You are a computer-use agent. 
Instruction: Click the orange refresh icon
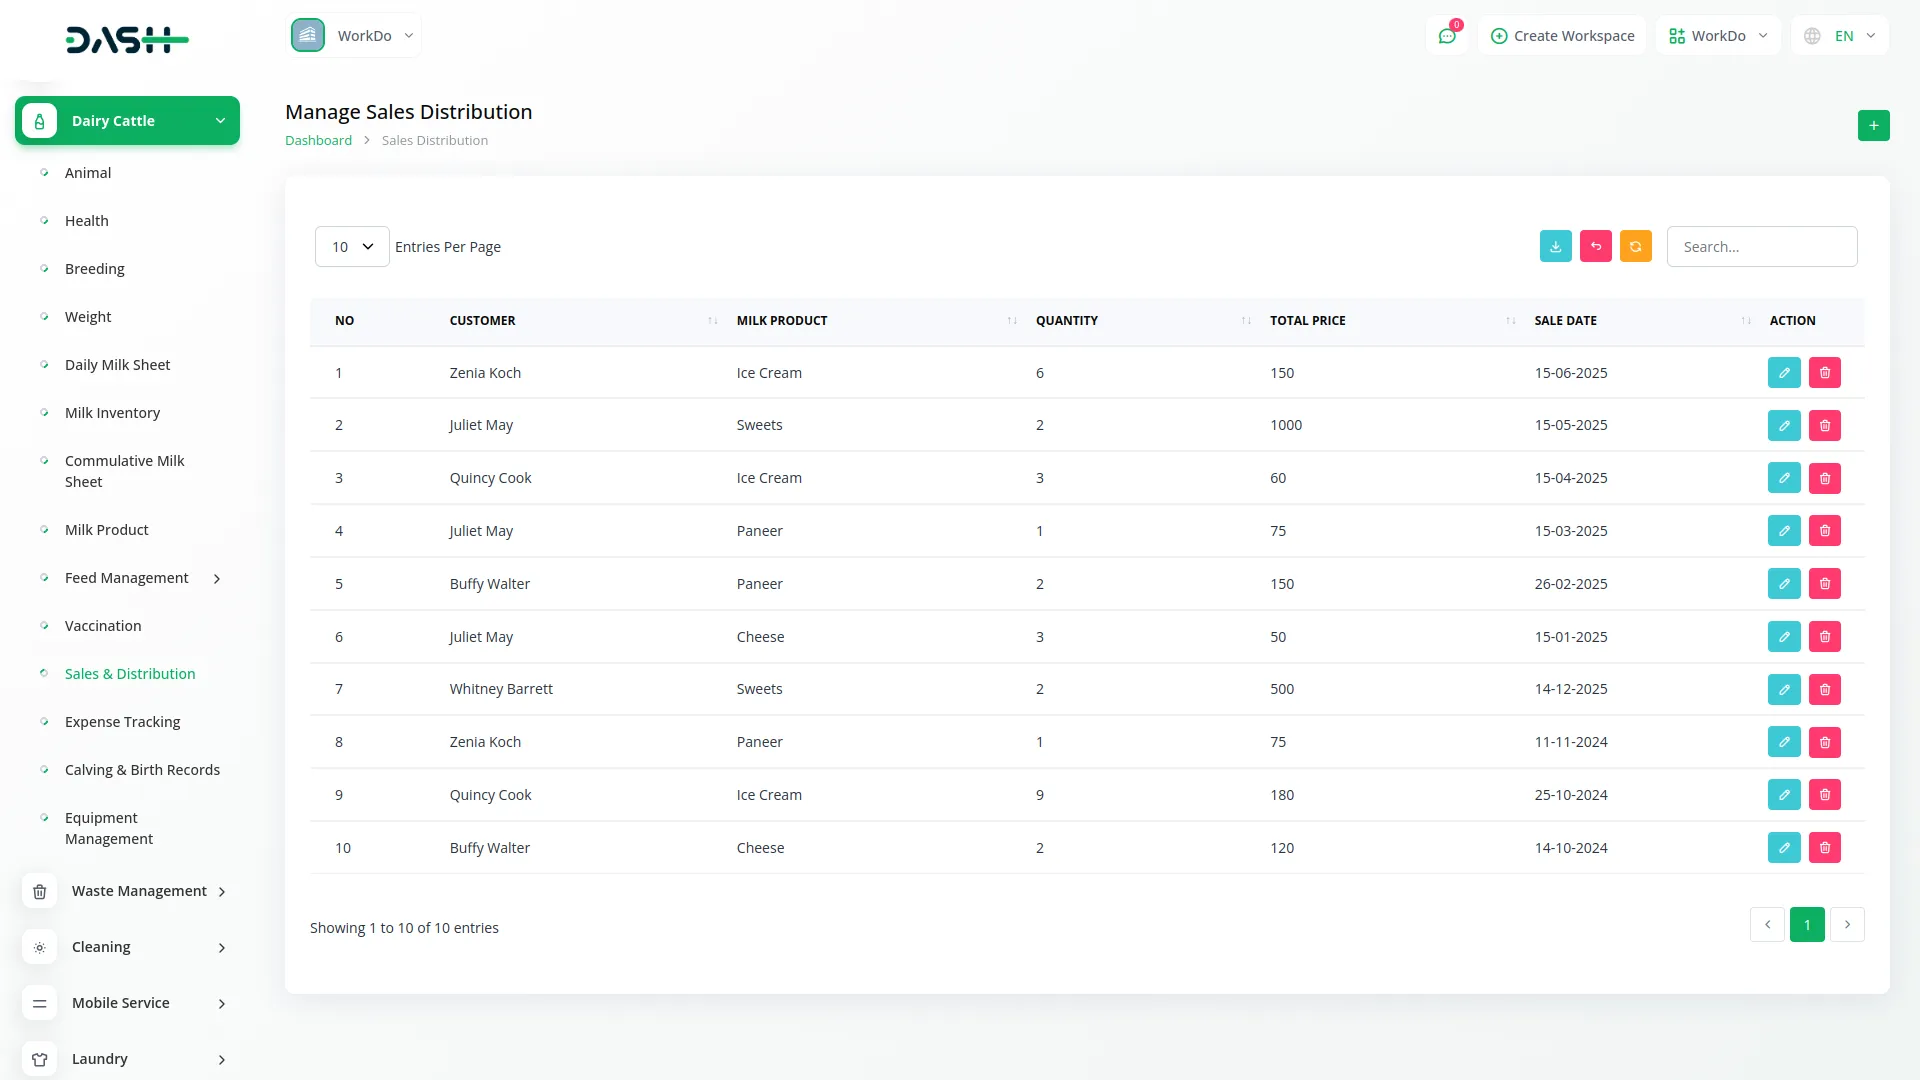point(1635,246)
